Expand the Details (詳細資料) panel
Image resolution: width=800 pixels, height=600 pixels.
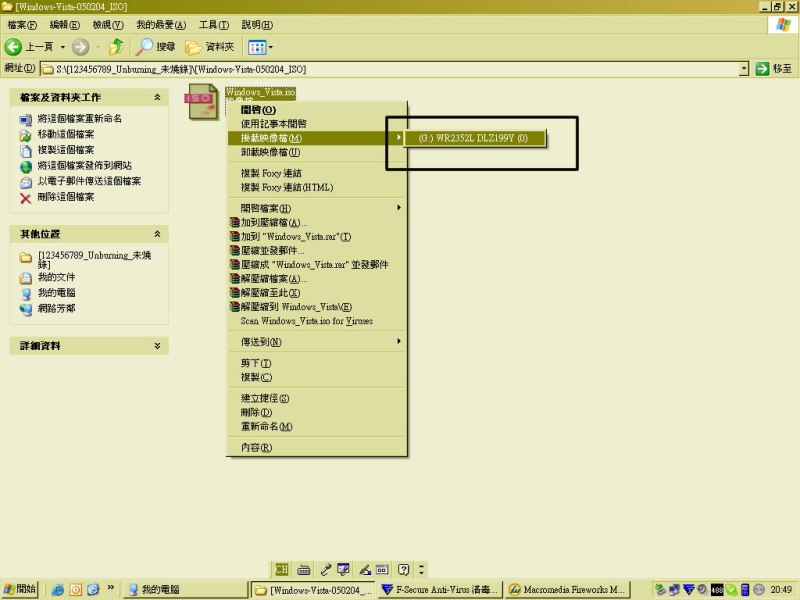pyautogui.click(x=157, y=345)
